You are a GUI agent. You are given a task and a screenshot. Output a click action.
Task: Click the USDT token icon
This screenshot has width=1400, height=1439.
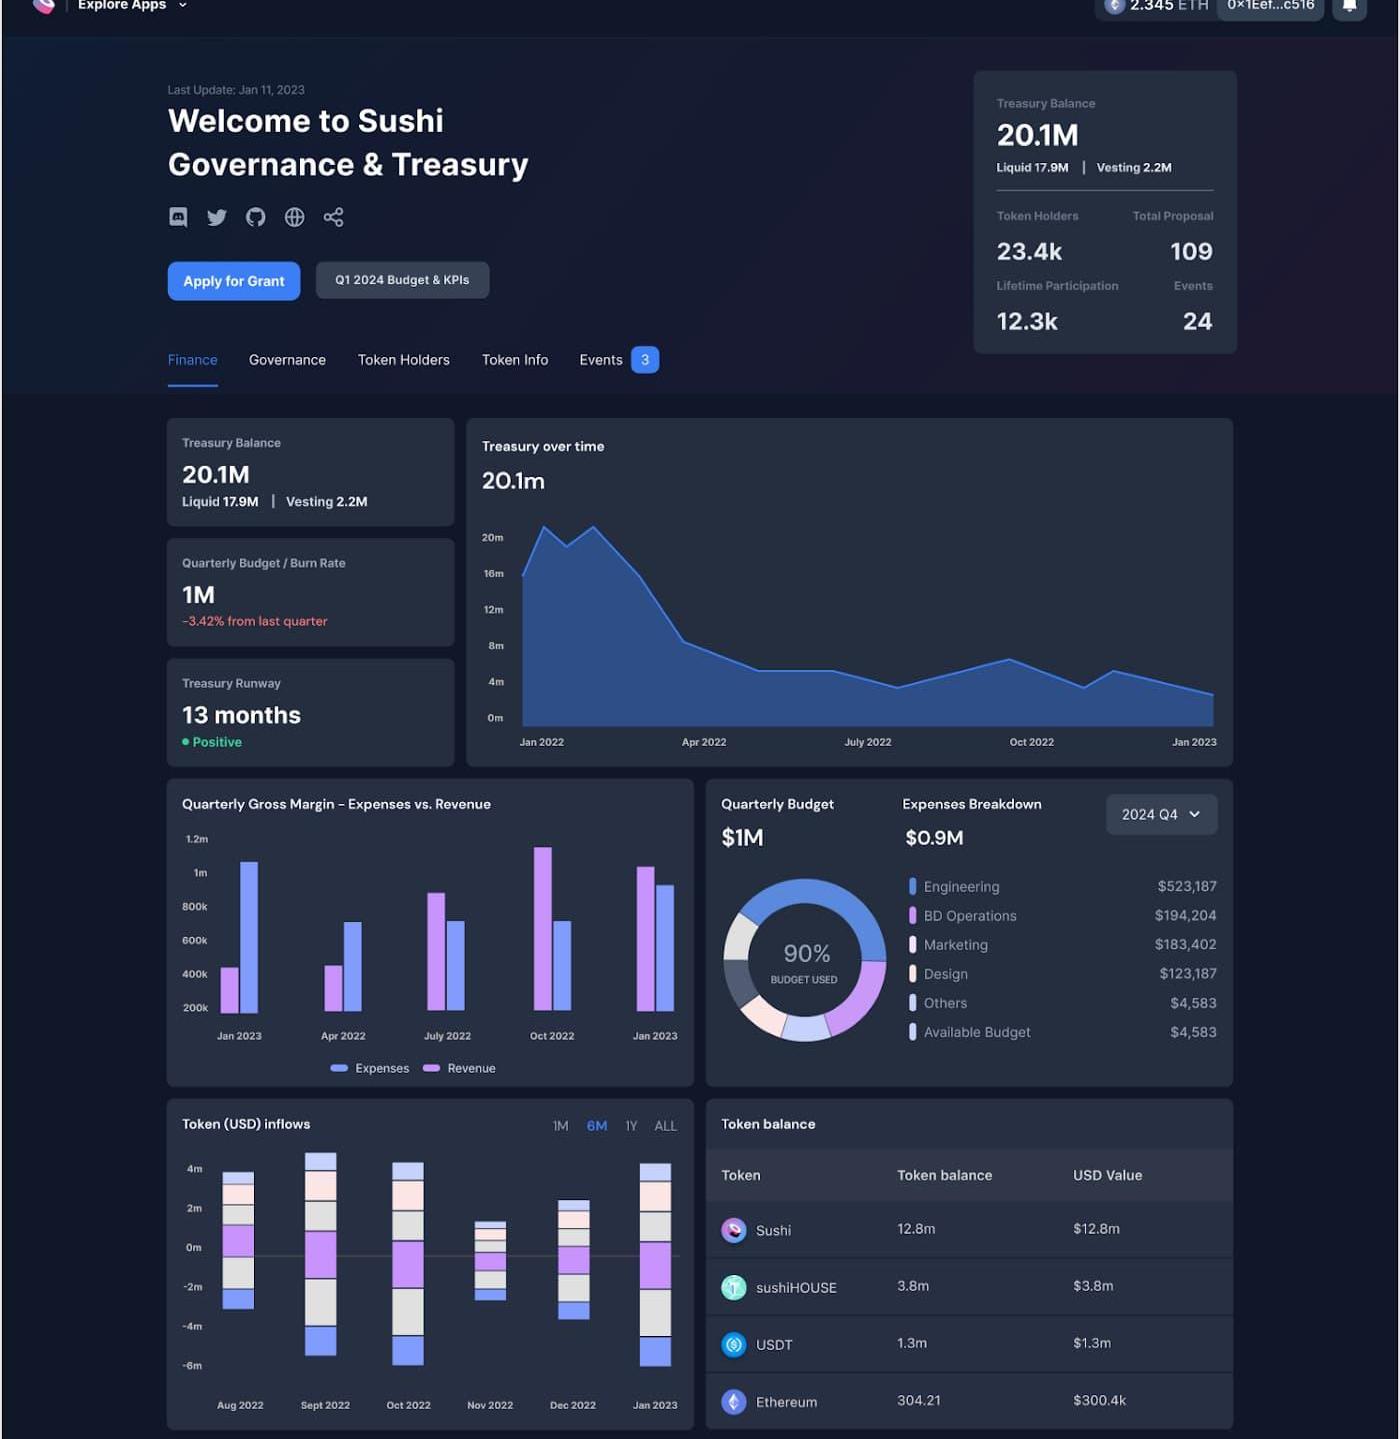tap(734, 1345)
